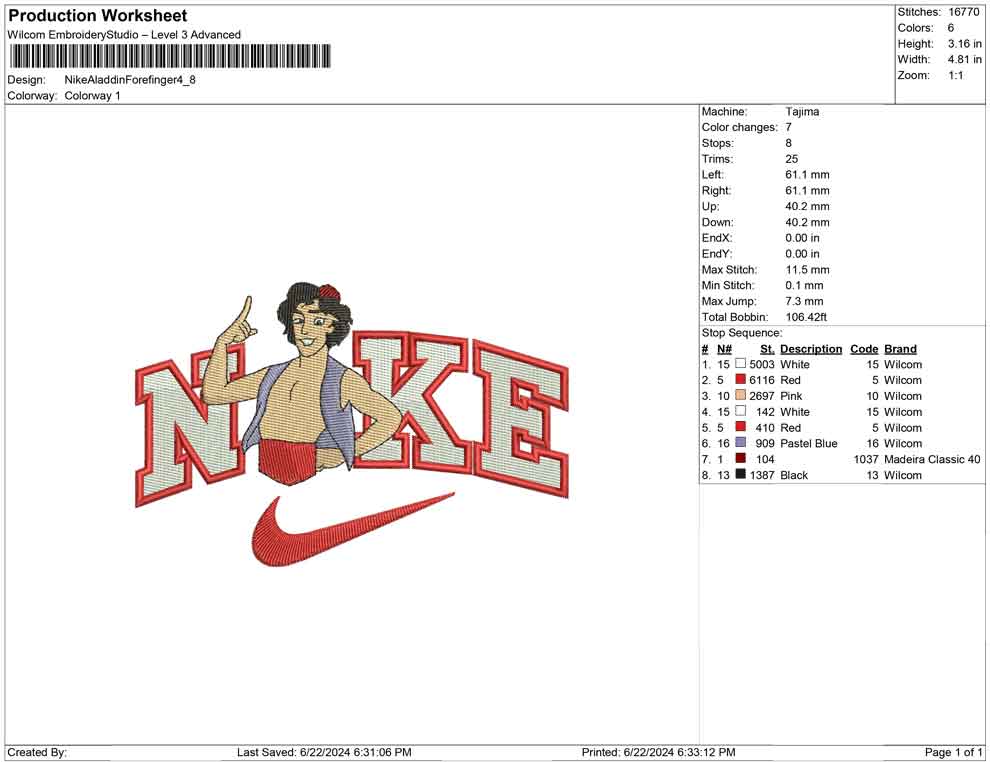
Task: Click 'Madeira Classic 40' brand text
Action: [x=932, y=459]
